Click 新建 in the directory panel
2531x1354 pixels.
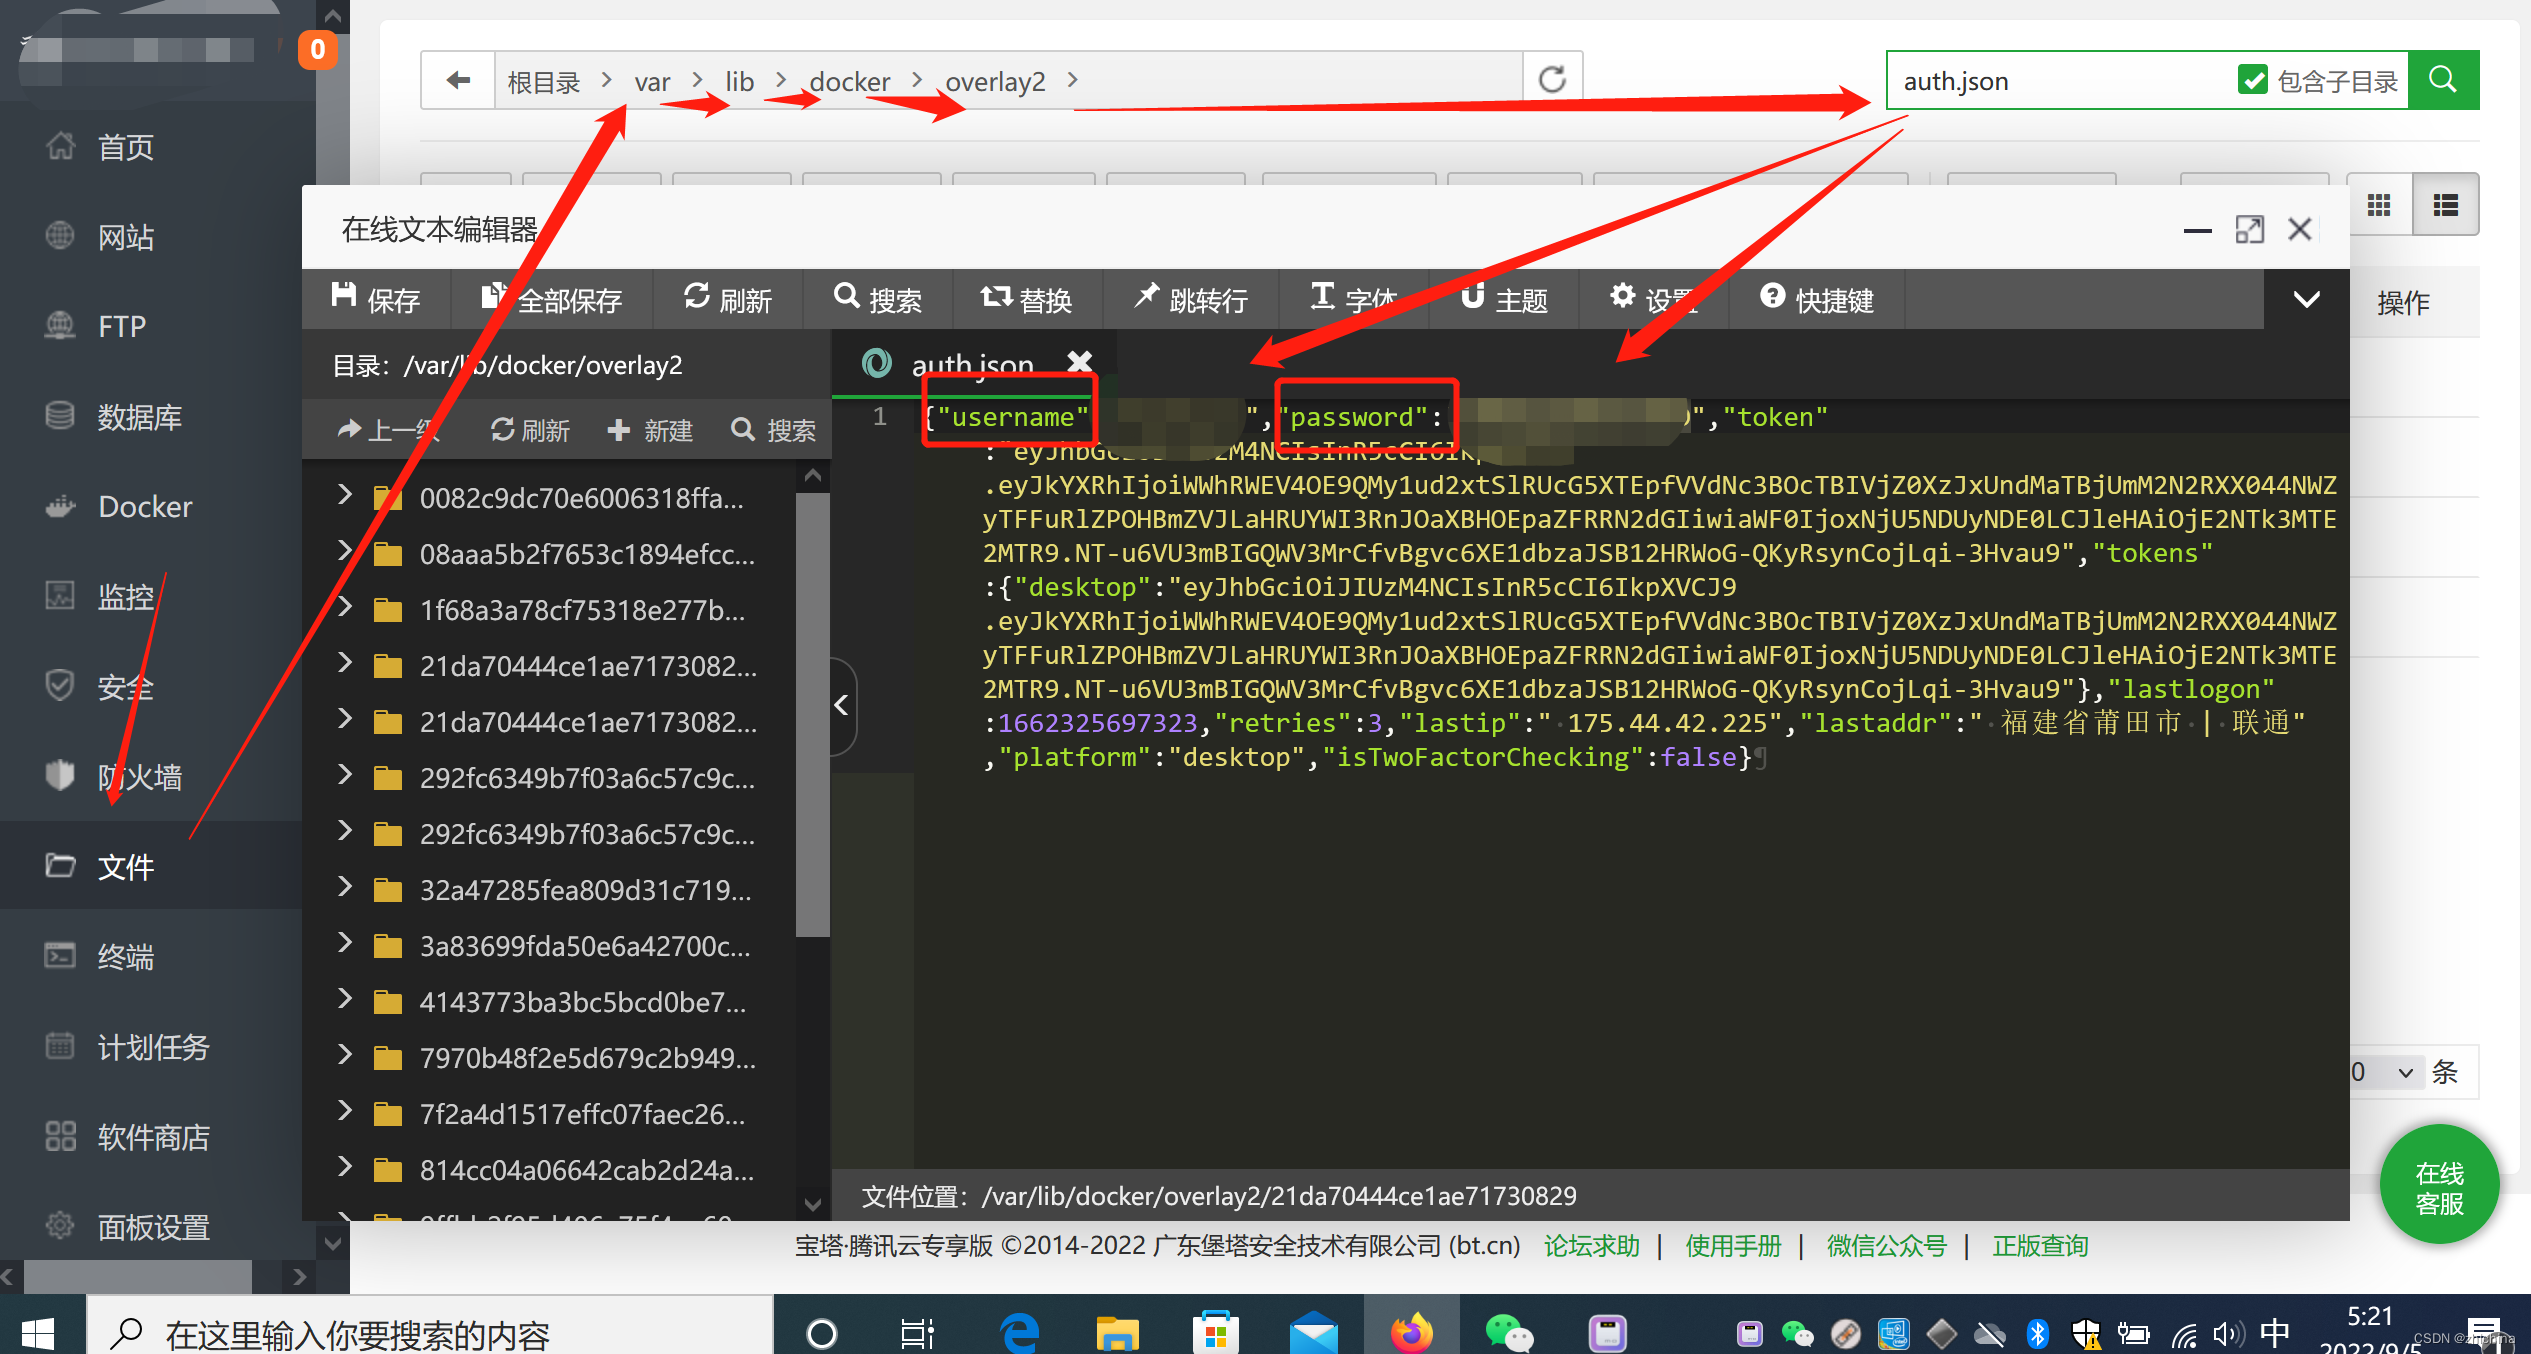650,431
